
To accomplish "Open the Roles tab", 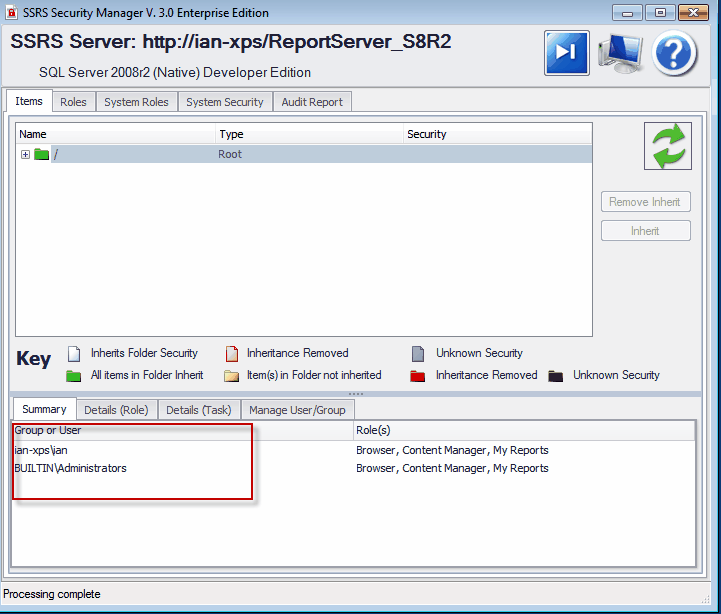I will tap(74, 102).
